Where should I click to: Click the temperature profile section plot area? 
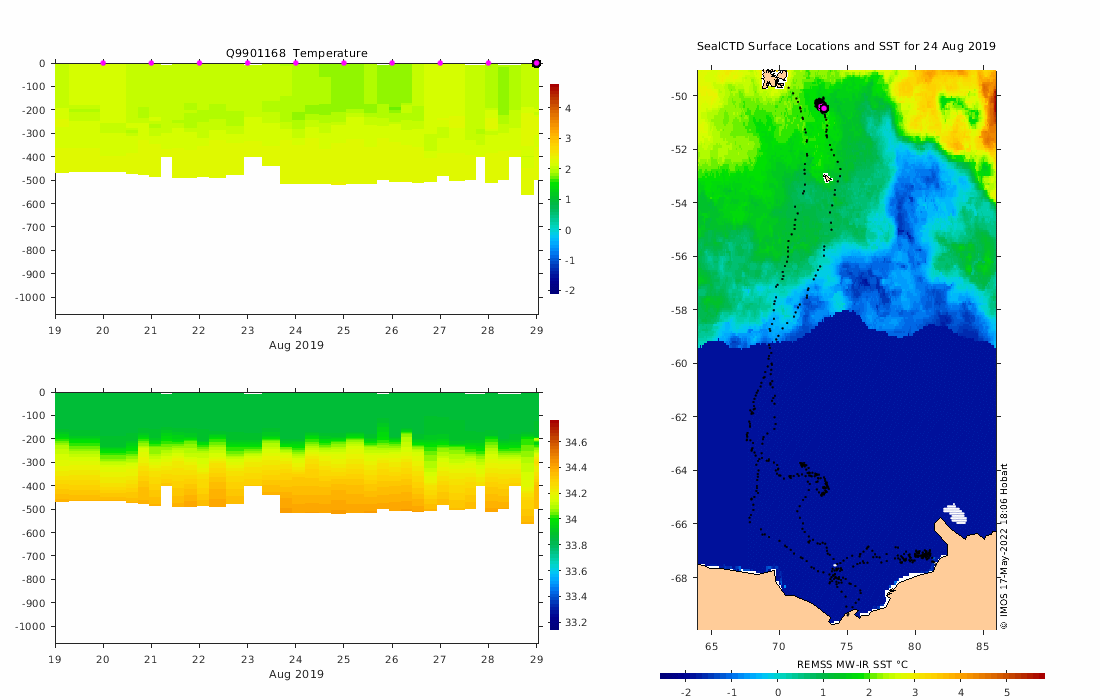tap(297, 189)
